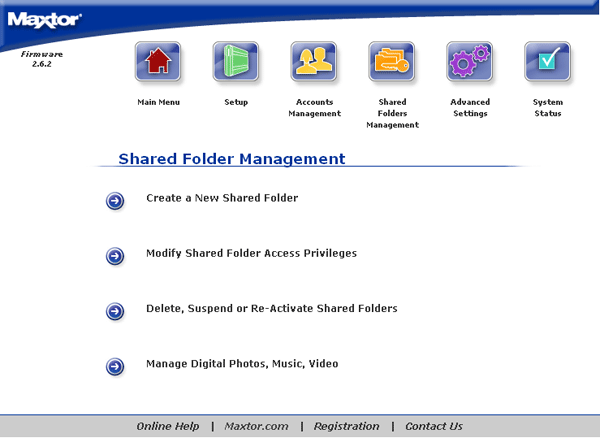Click the Maxtor logo
The height and width of the screenshot is (438, 600).
click(x=44, y=20)
